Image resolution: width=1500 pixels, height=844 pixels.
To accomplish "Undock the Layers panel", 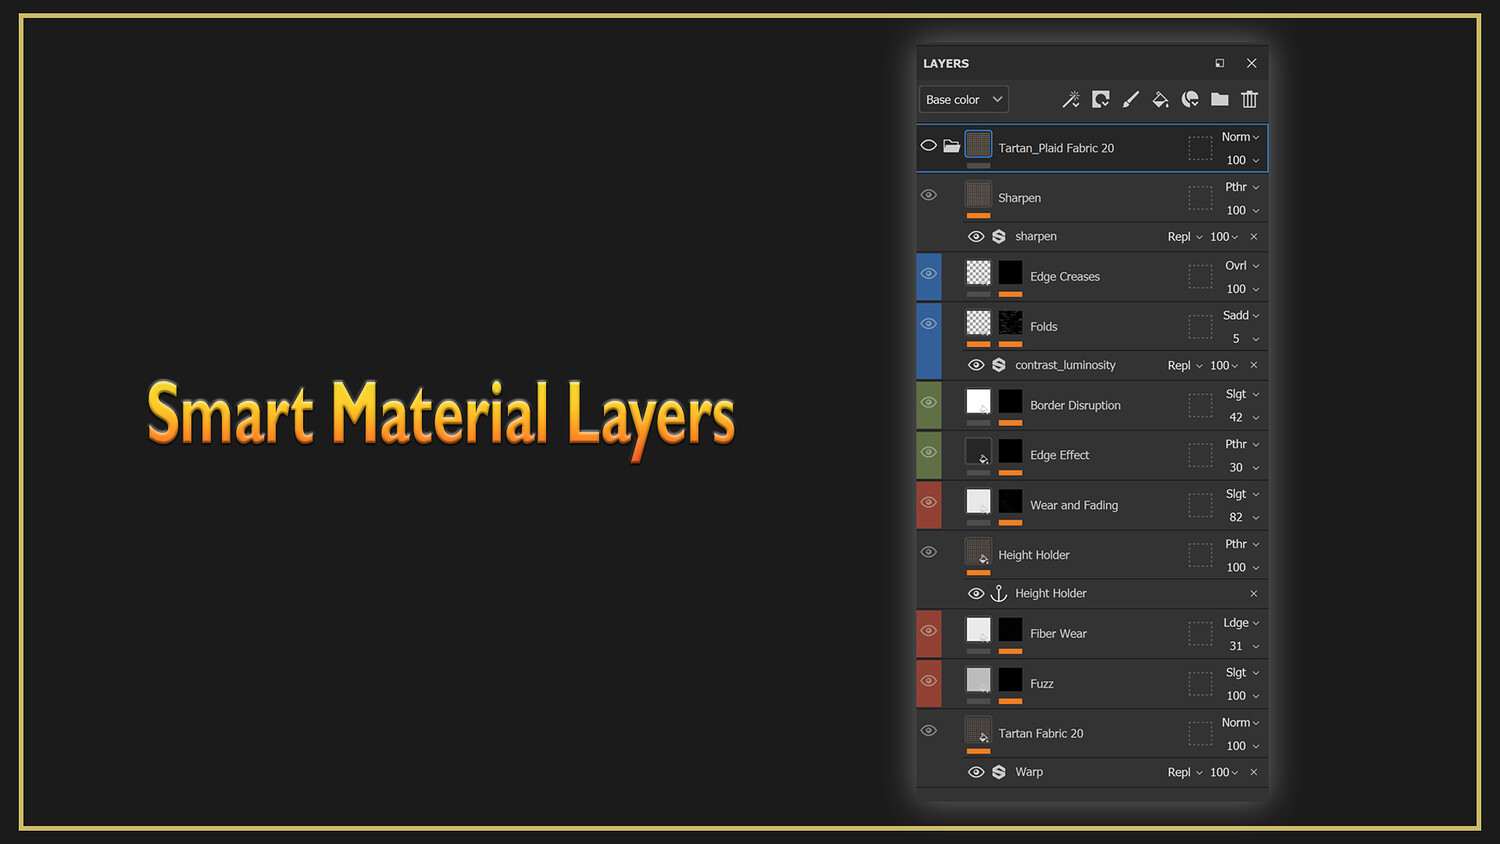I will pos(1220,63).
